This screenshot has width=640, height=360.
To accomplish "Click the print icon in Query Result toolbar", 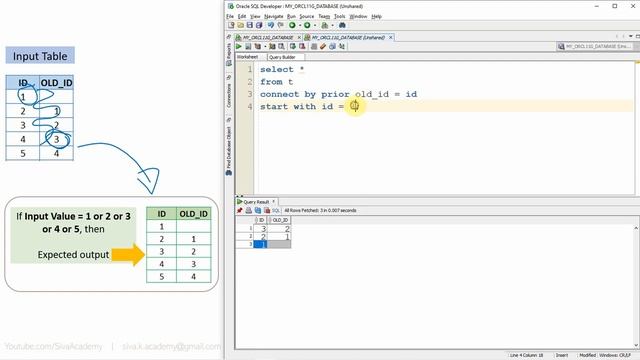I will point(249,211).
